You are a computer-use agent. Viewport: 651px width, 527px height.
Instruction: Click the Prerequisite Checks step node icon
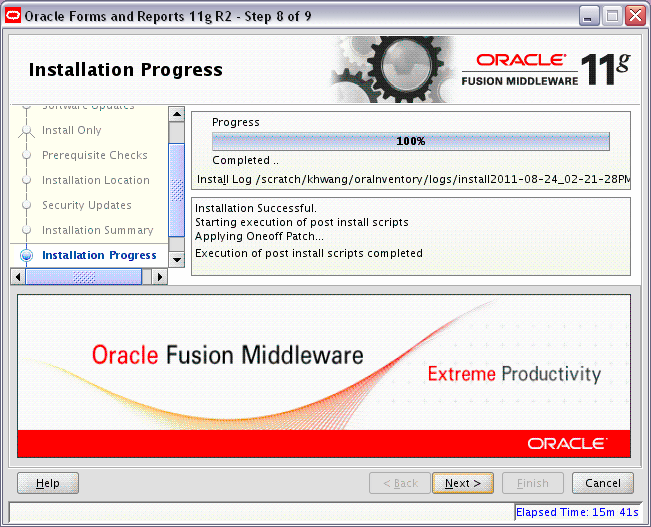[27, 155]
